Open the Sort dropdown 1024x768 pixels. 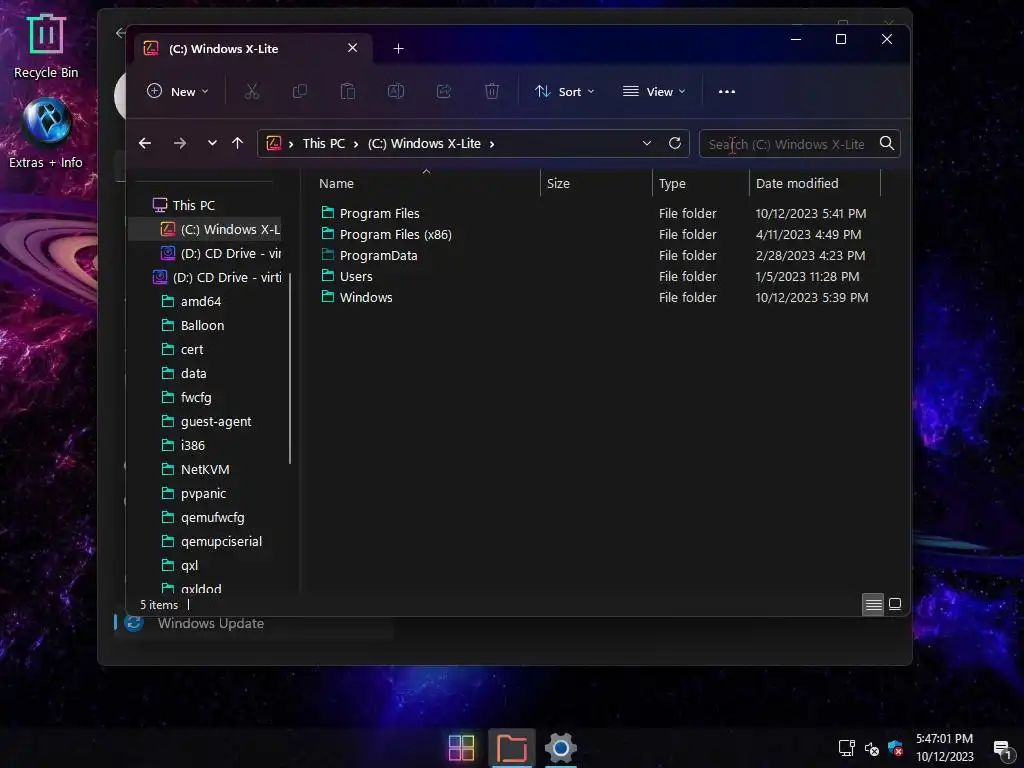[564, 91]
